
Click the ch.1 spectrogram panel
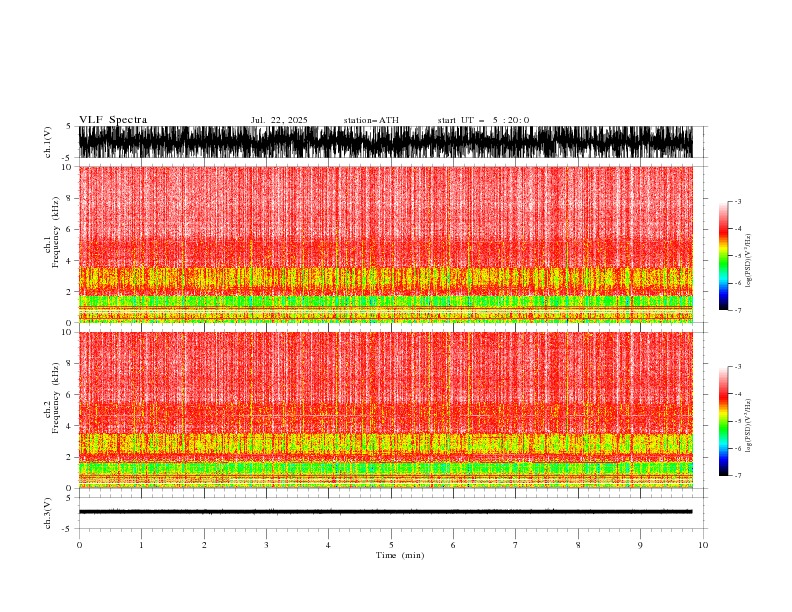[x=386, y=244]
